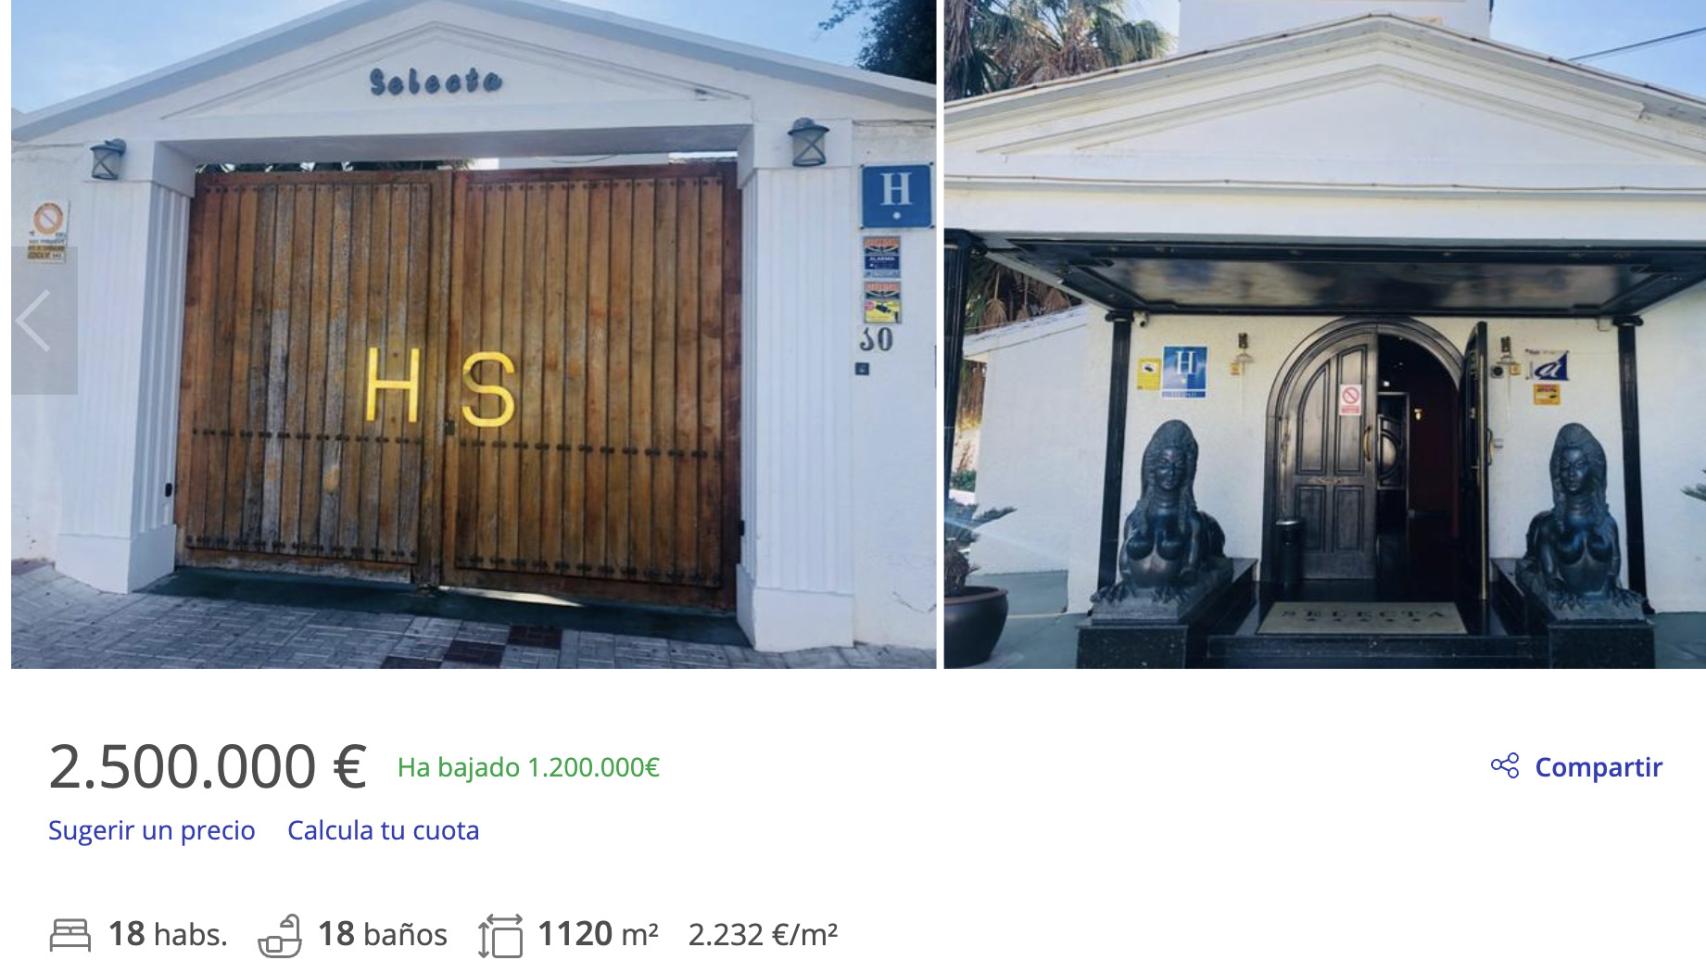Open Calcula tu cuota link

[383, 830]
